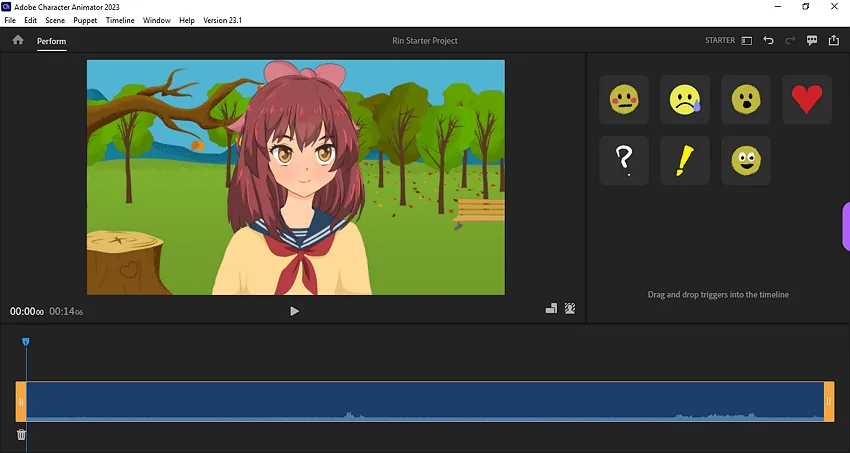Click the left orange trim handle

pyautogui.click(x=21, y=402)
